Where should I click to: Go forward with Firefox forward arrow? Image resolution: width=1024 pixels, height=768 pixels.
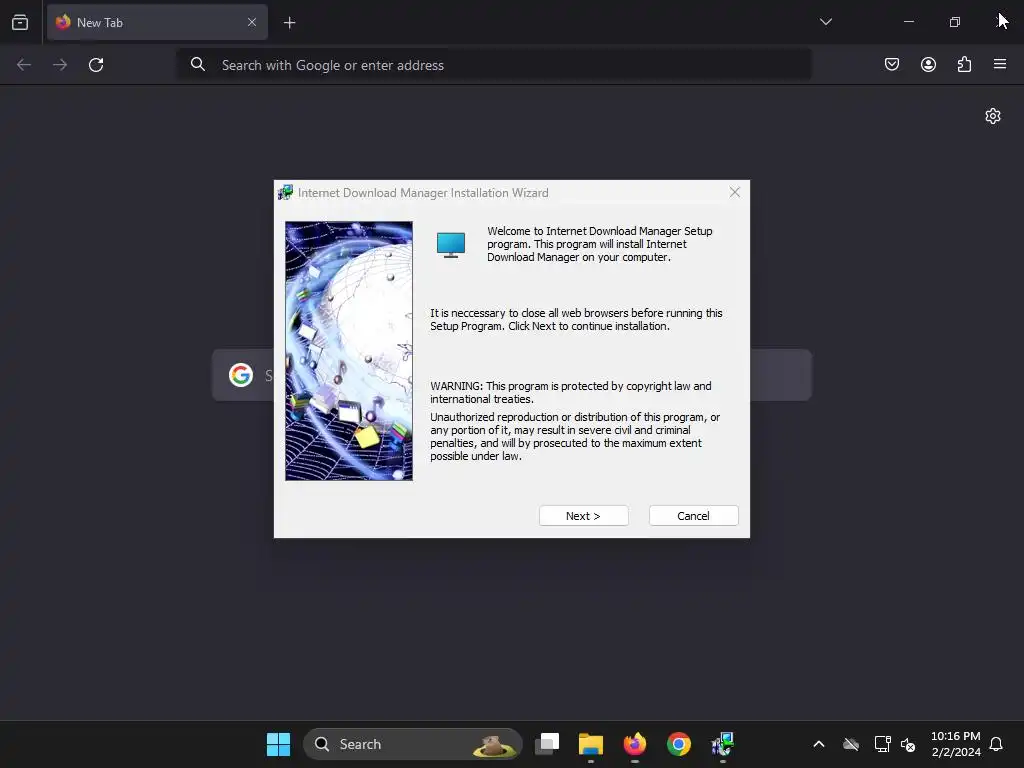coord(60,65)
